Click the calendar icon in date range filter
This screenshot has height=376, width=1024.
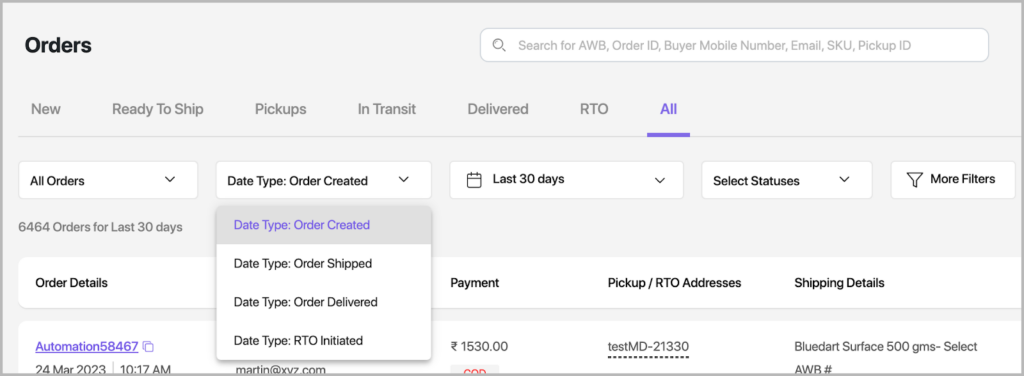(474, 180)
